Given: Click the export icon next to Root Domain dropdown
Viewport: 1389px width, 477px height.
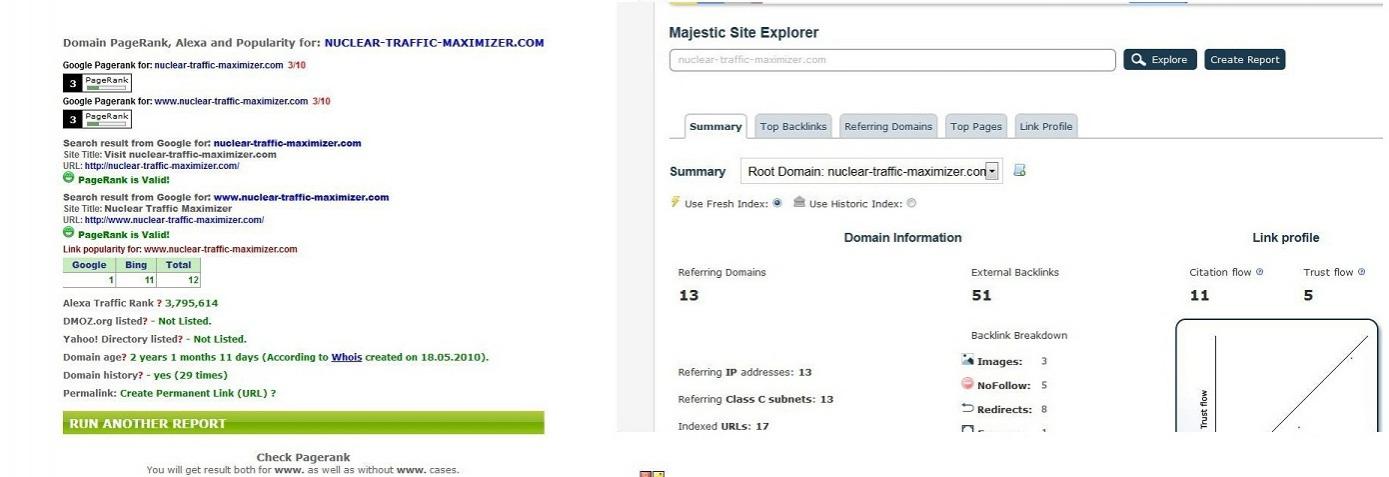Looking at the screenshot, I should click(1020, 171).
